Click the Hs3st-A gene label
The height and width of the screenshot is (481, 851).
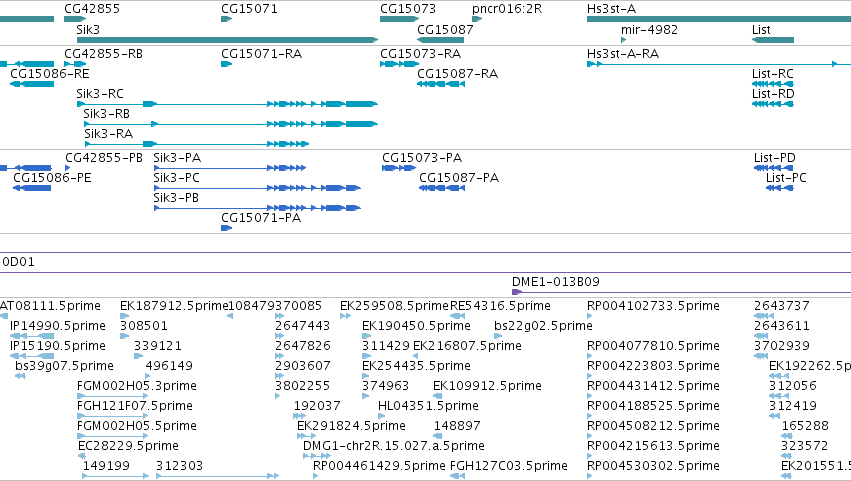[x=611, y=9]
